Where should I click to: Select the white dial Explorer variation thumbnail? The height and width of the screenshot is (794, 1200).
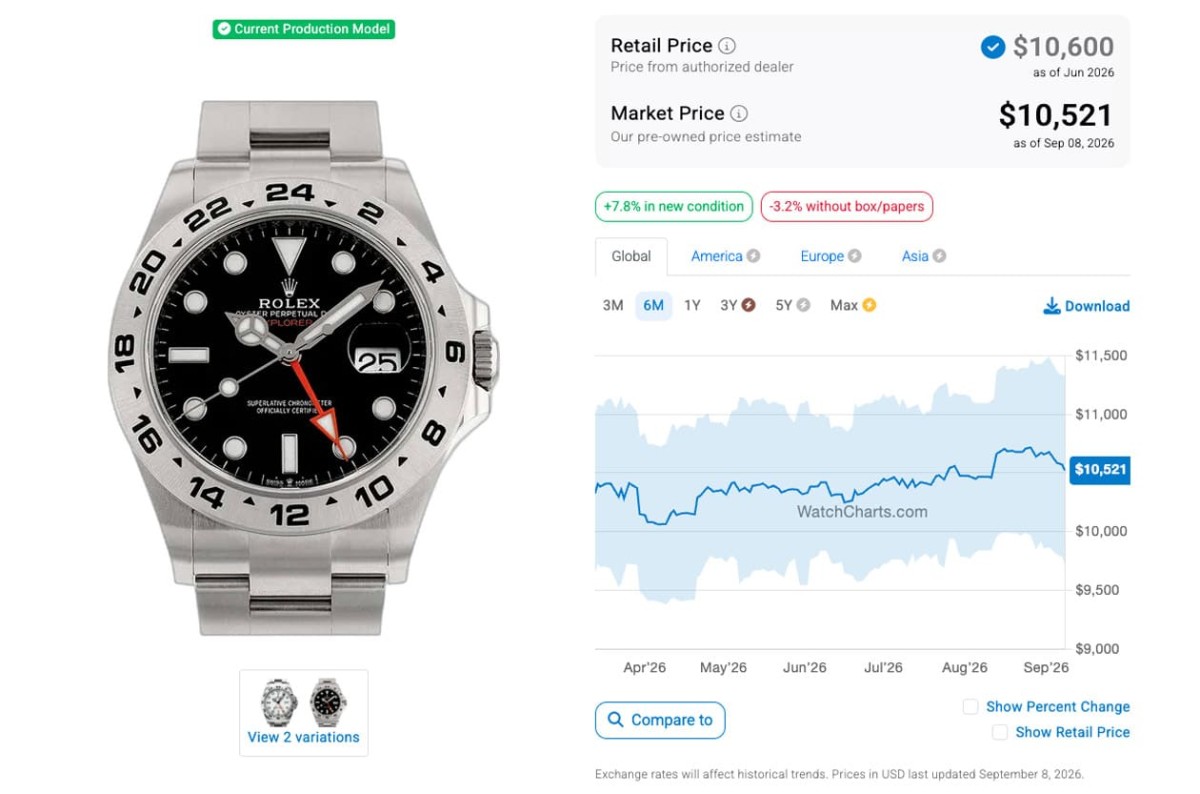279,702
